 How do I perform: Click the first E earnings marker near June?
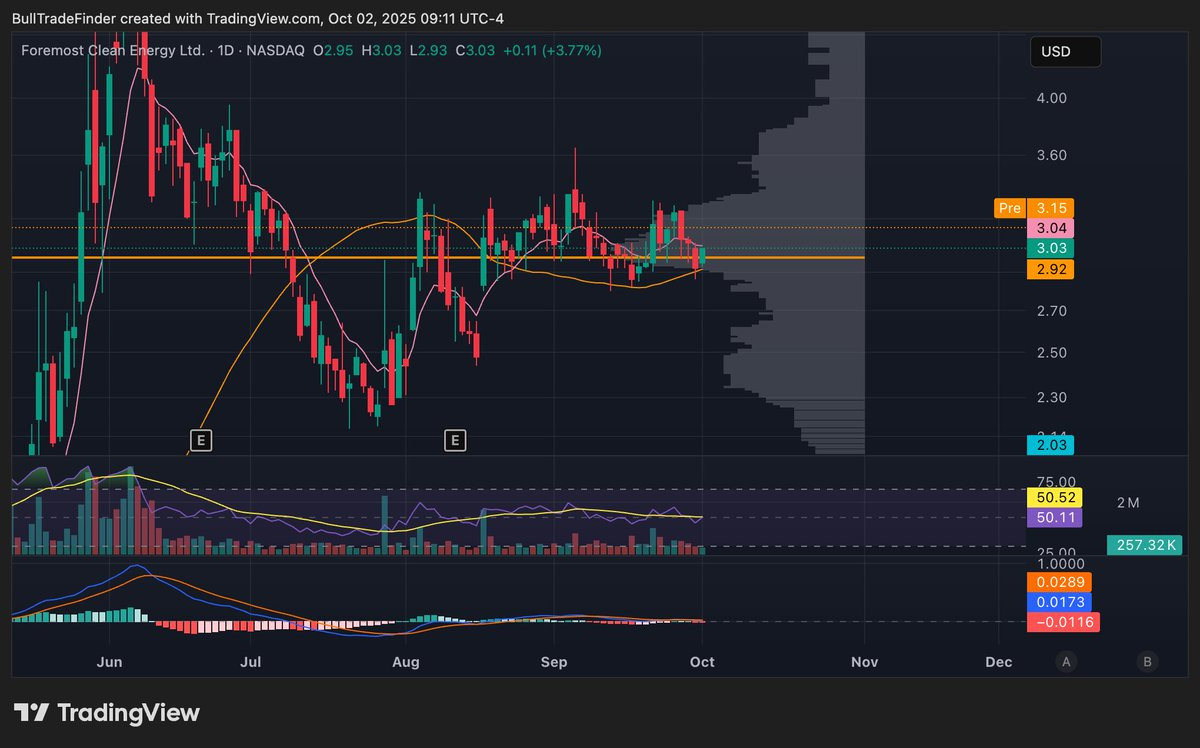click(x=201, y=439)
